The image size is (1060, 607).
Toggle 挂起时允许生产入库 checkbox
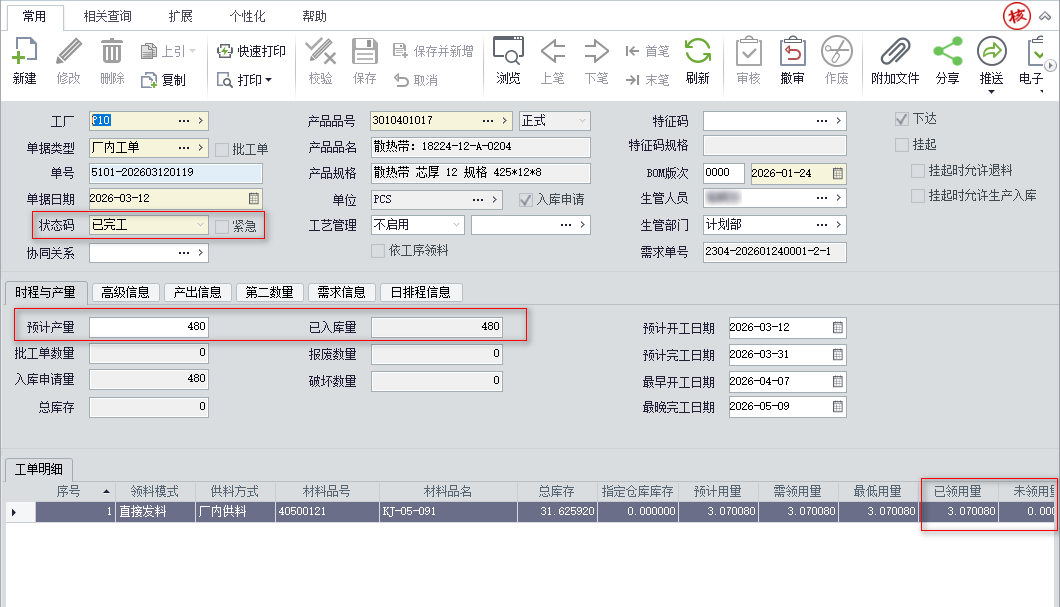917,196
